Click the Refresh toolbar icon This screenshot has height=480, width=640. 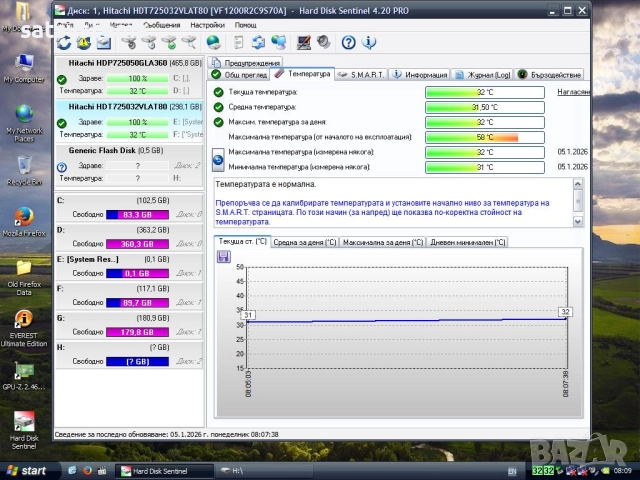click(65, 42)
